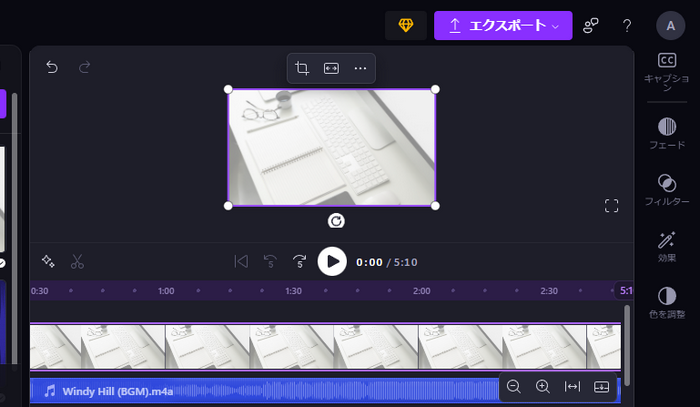The width and height of the screenshot is (700, 407).
Task: Redo the last edit
Action: (x=84, y=67)
